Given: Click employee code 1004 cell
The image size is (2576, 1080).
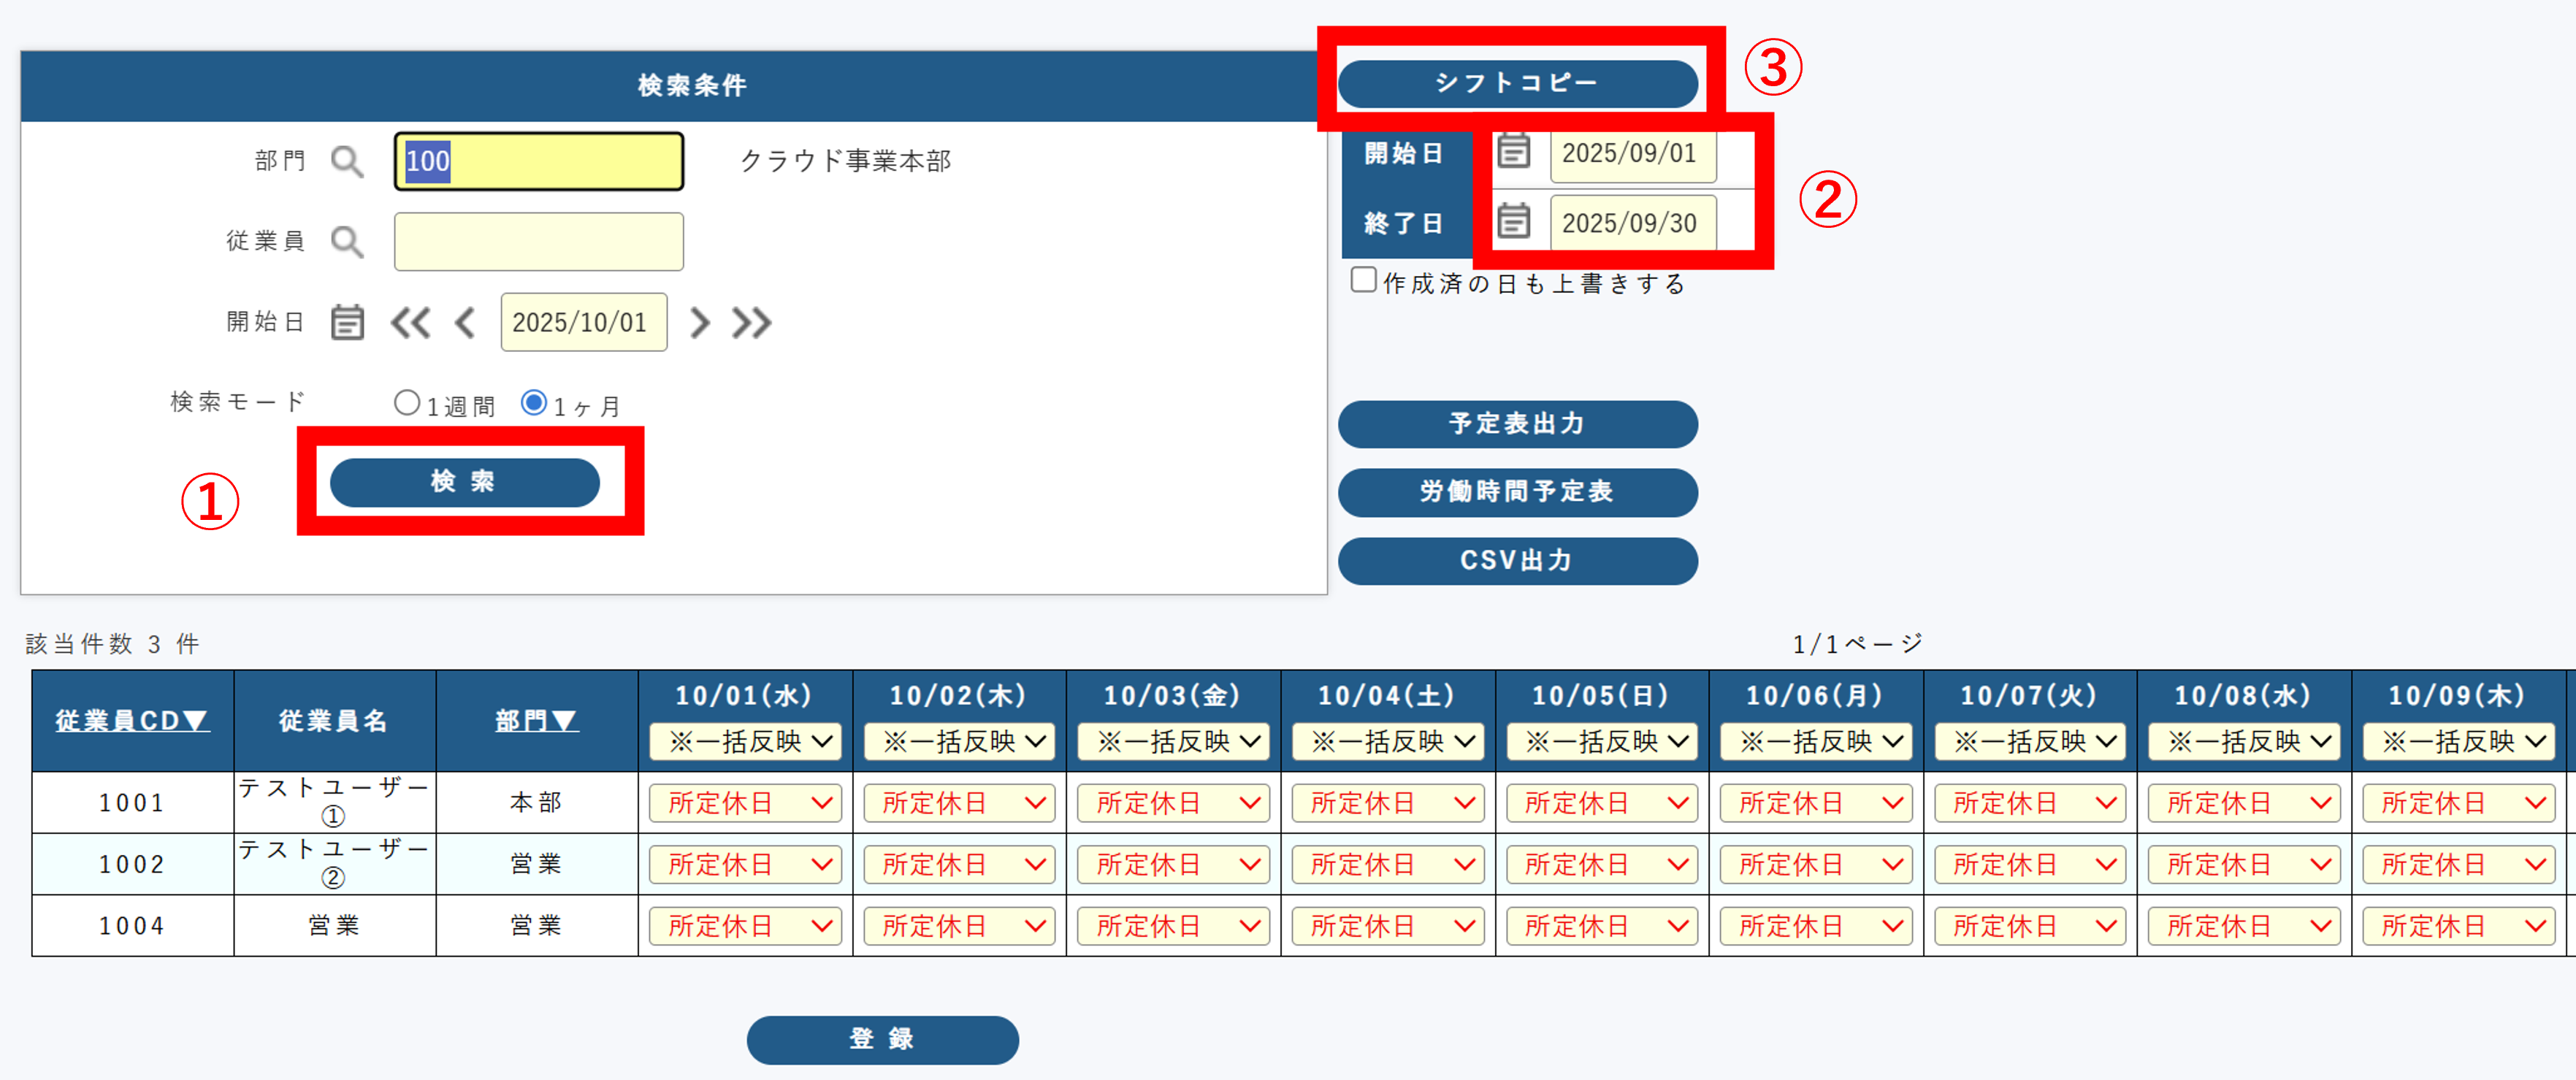Looking at the screenshot, I should click(132, 927).
